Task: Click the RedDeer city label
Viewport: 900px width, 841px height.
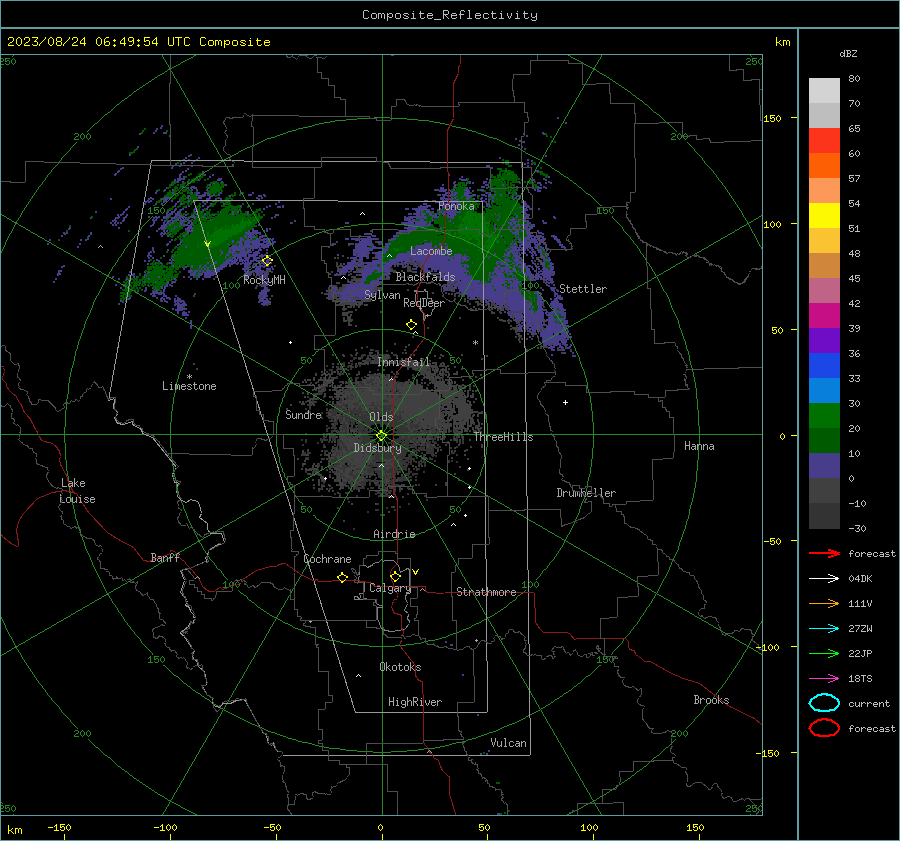Action: coord(424,303)
